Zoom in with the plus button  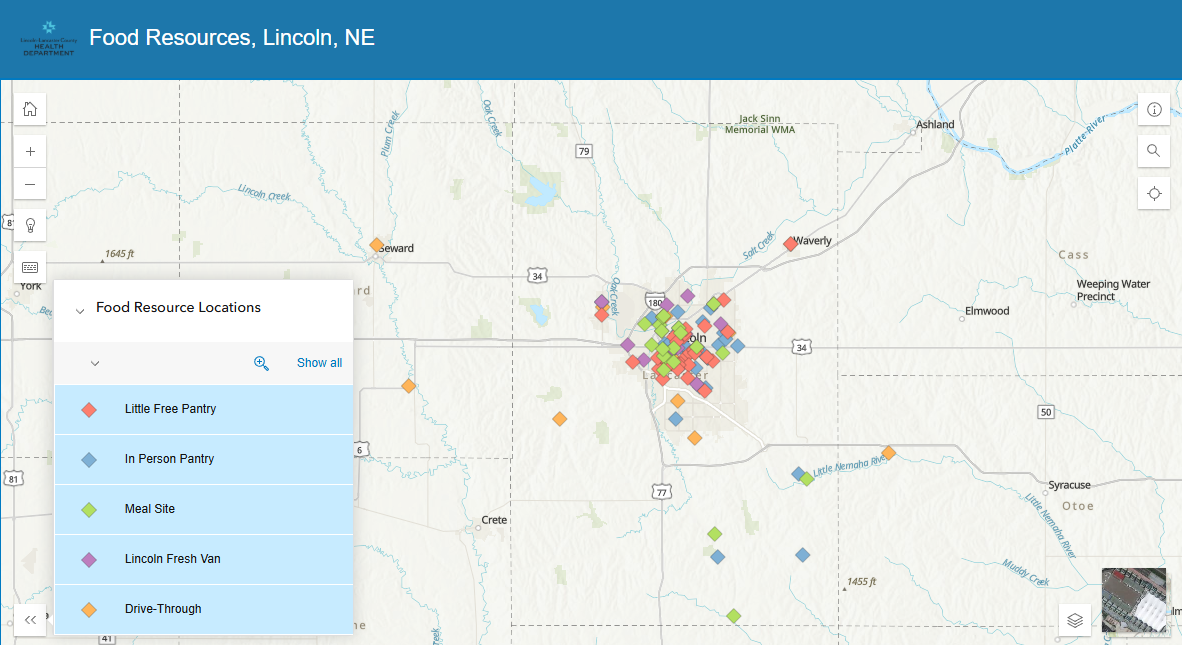(30, 152)
